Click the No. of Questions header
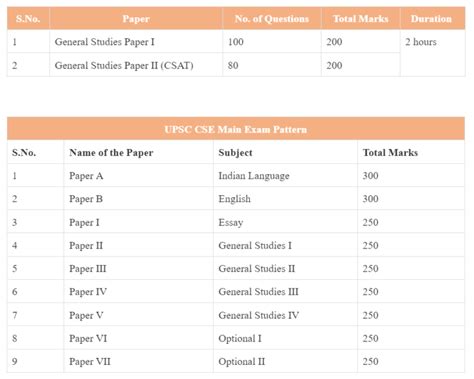 click(272, 19)
